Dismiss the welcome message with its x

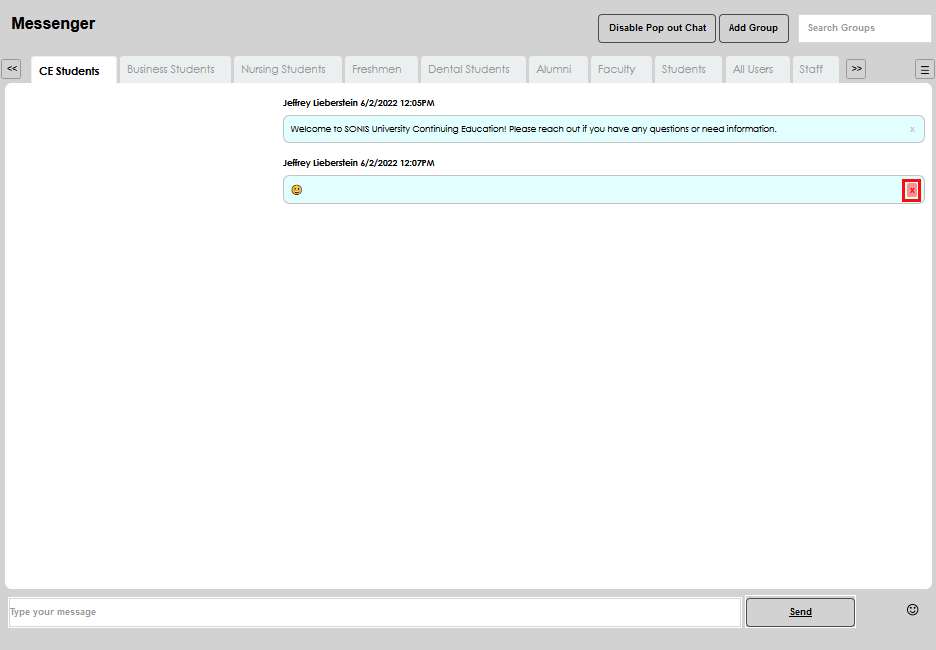click(x=911, y=129)
